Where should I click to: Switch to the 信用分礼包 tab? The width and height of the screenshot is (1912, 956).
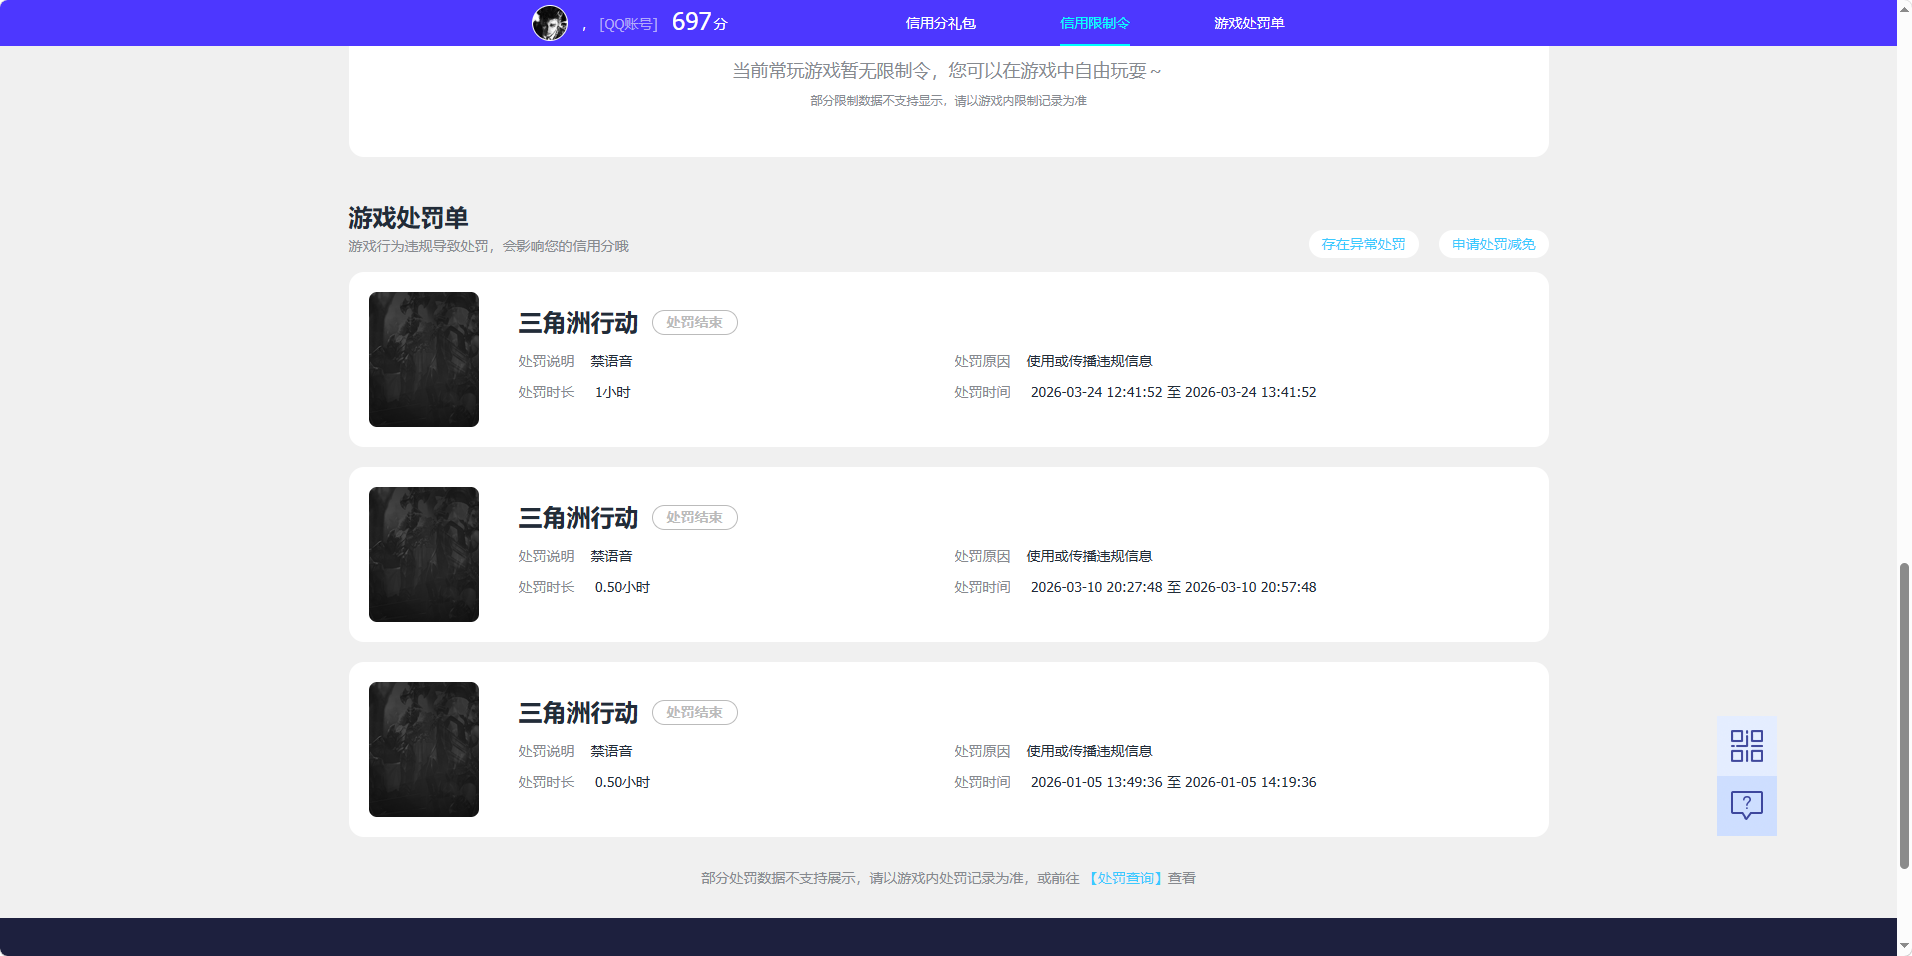pos(940,22)
